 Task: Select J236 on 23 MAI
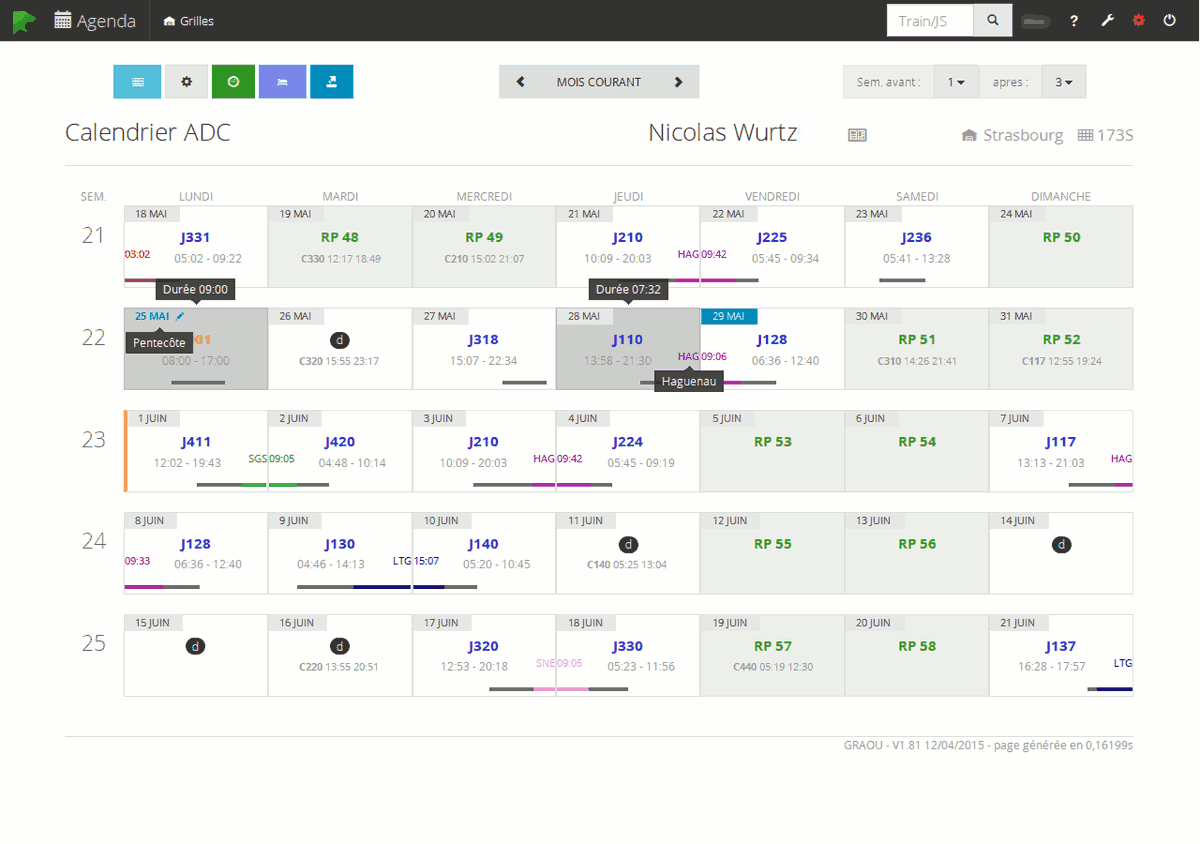click(916, 237)
